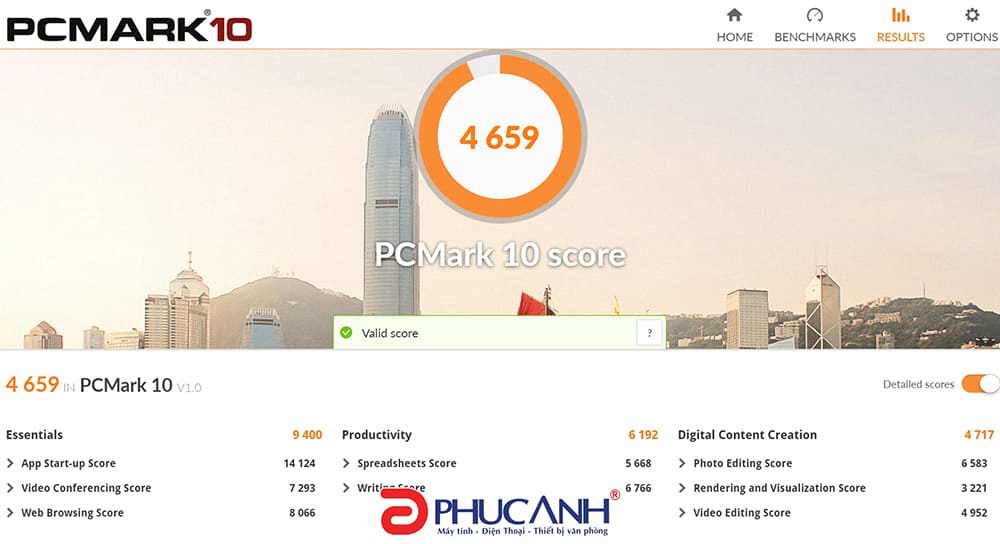Click the App Start-up value 14 124

[x=299, y=463]
